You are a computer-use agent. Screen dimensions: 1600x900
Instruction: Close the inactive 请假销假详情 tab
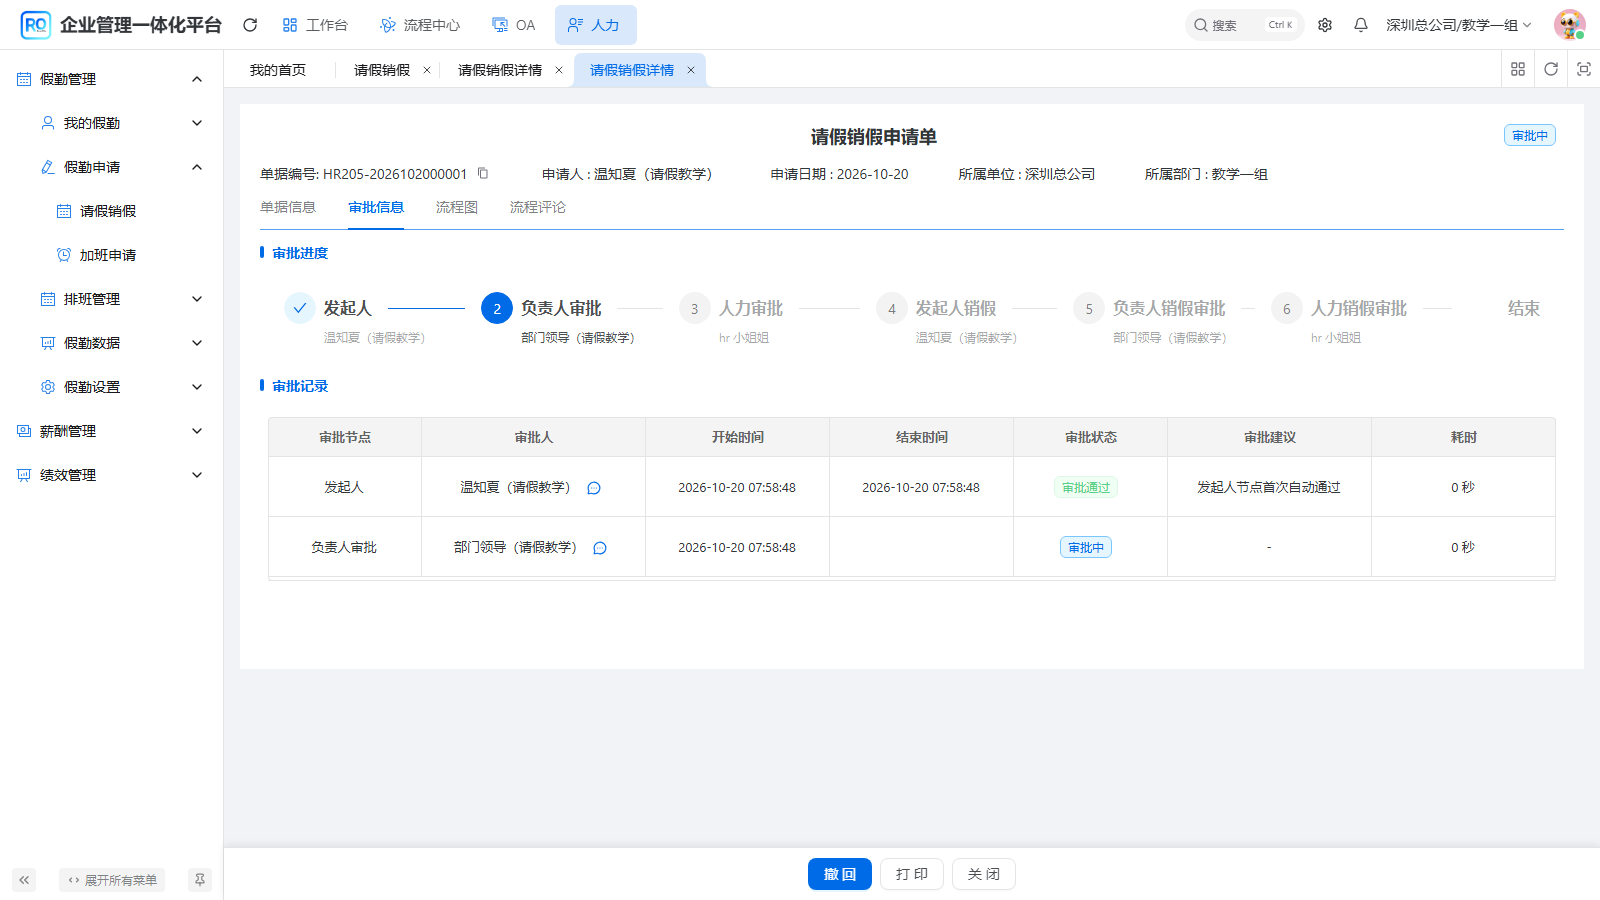click(559, 70)
